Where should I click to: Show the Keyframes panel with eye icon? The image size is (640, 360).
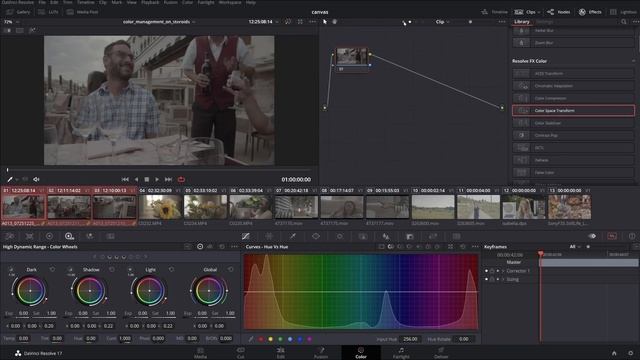tap(592, 236)
